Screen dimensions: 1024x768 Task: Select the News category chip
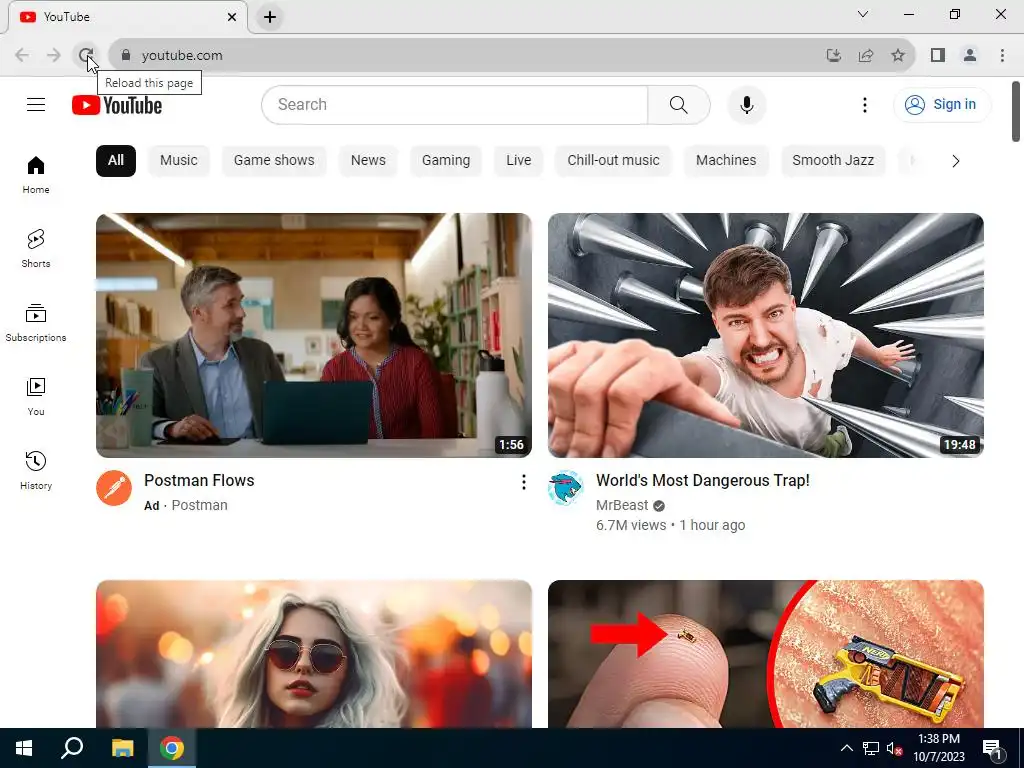coord(368,161)
